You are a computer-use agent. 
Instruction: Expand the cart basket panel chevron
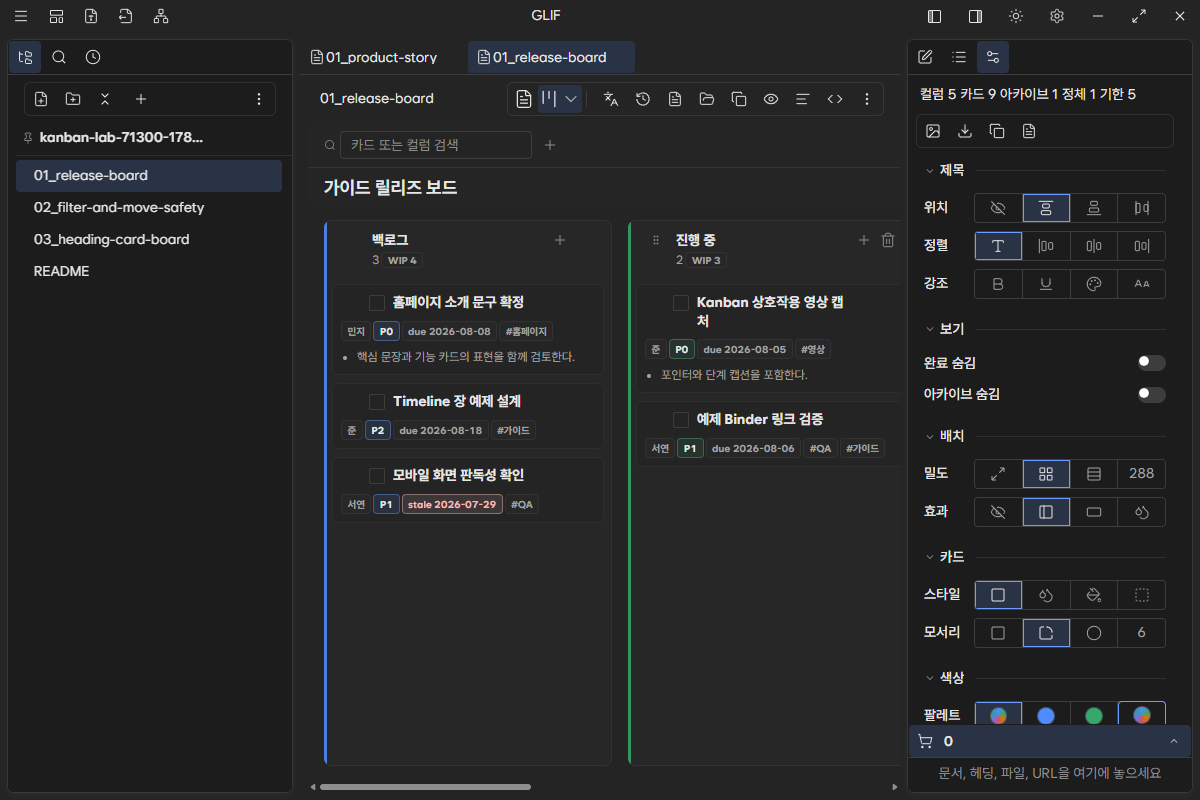1174,741
